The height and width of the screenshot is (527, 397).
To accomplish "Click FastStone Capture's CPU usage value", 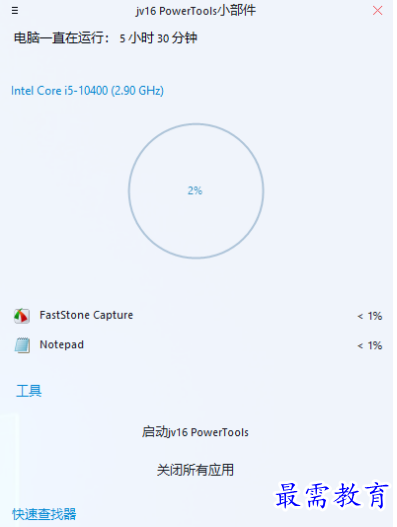I will pyautogui.click(x=369, y=316).
